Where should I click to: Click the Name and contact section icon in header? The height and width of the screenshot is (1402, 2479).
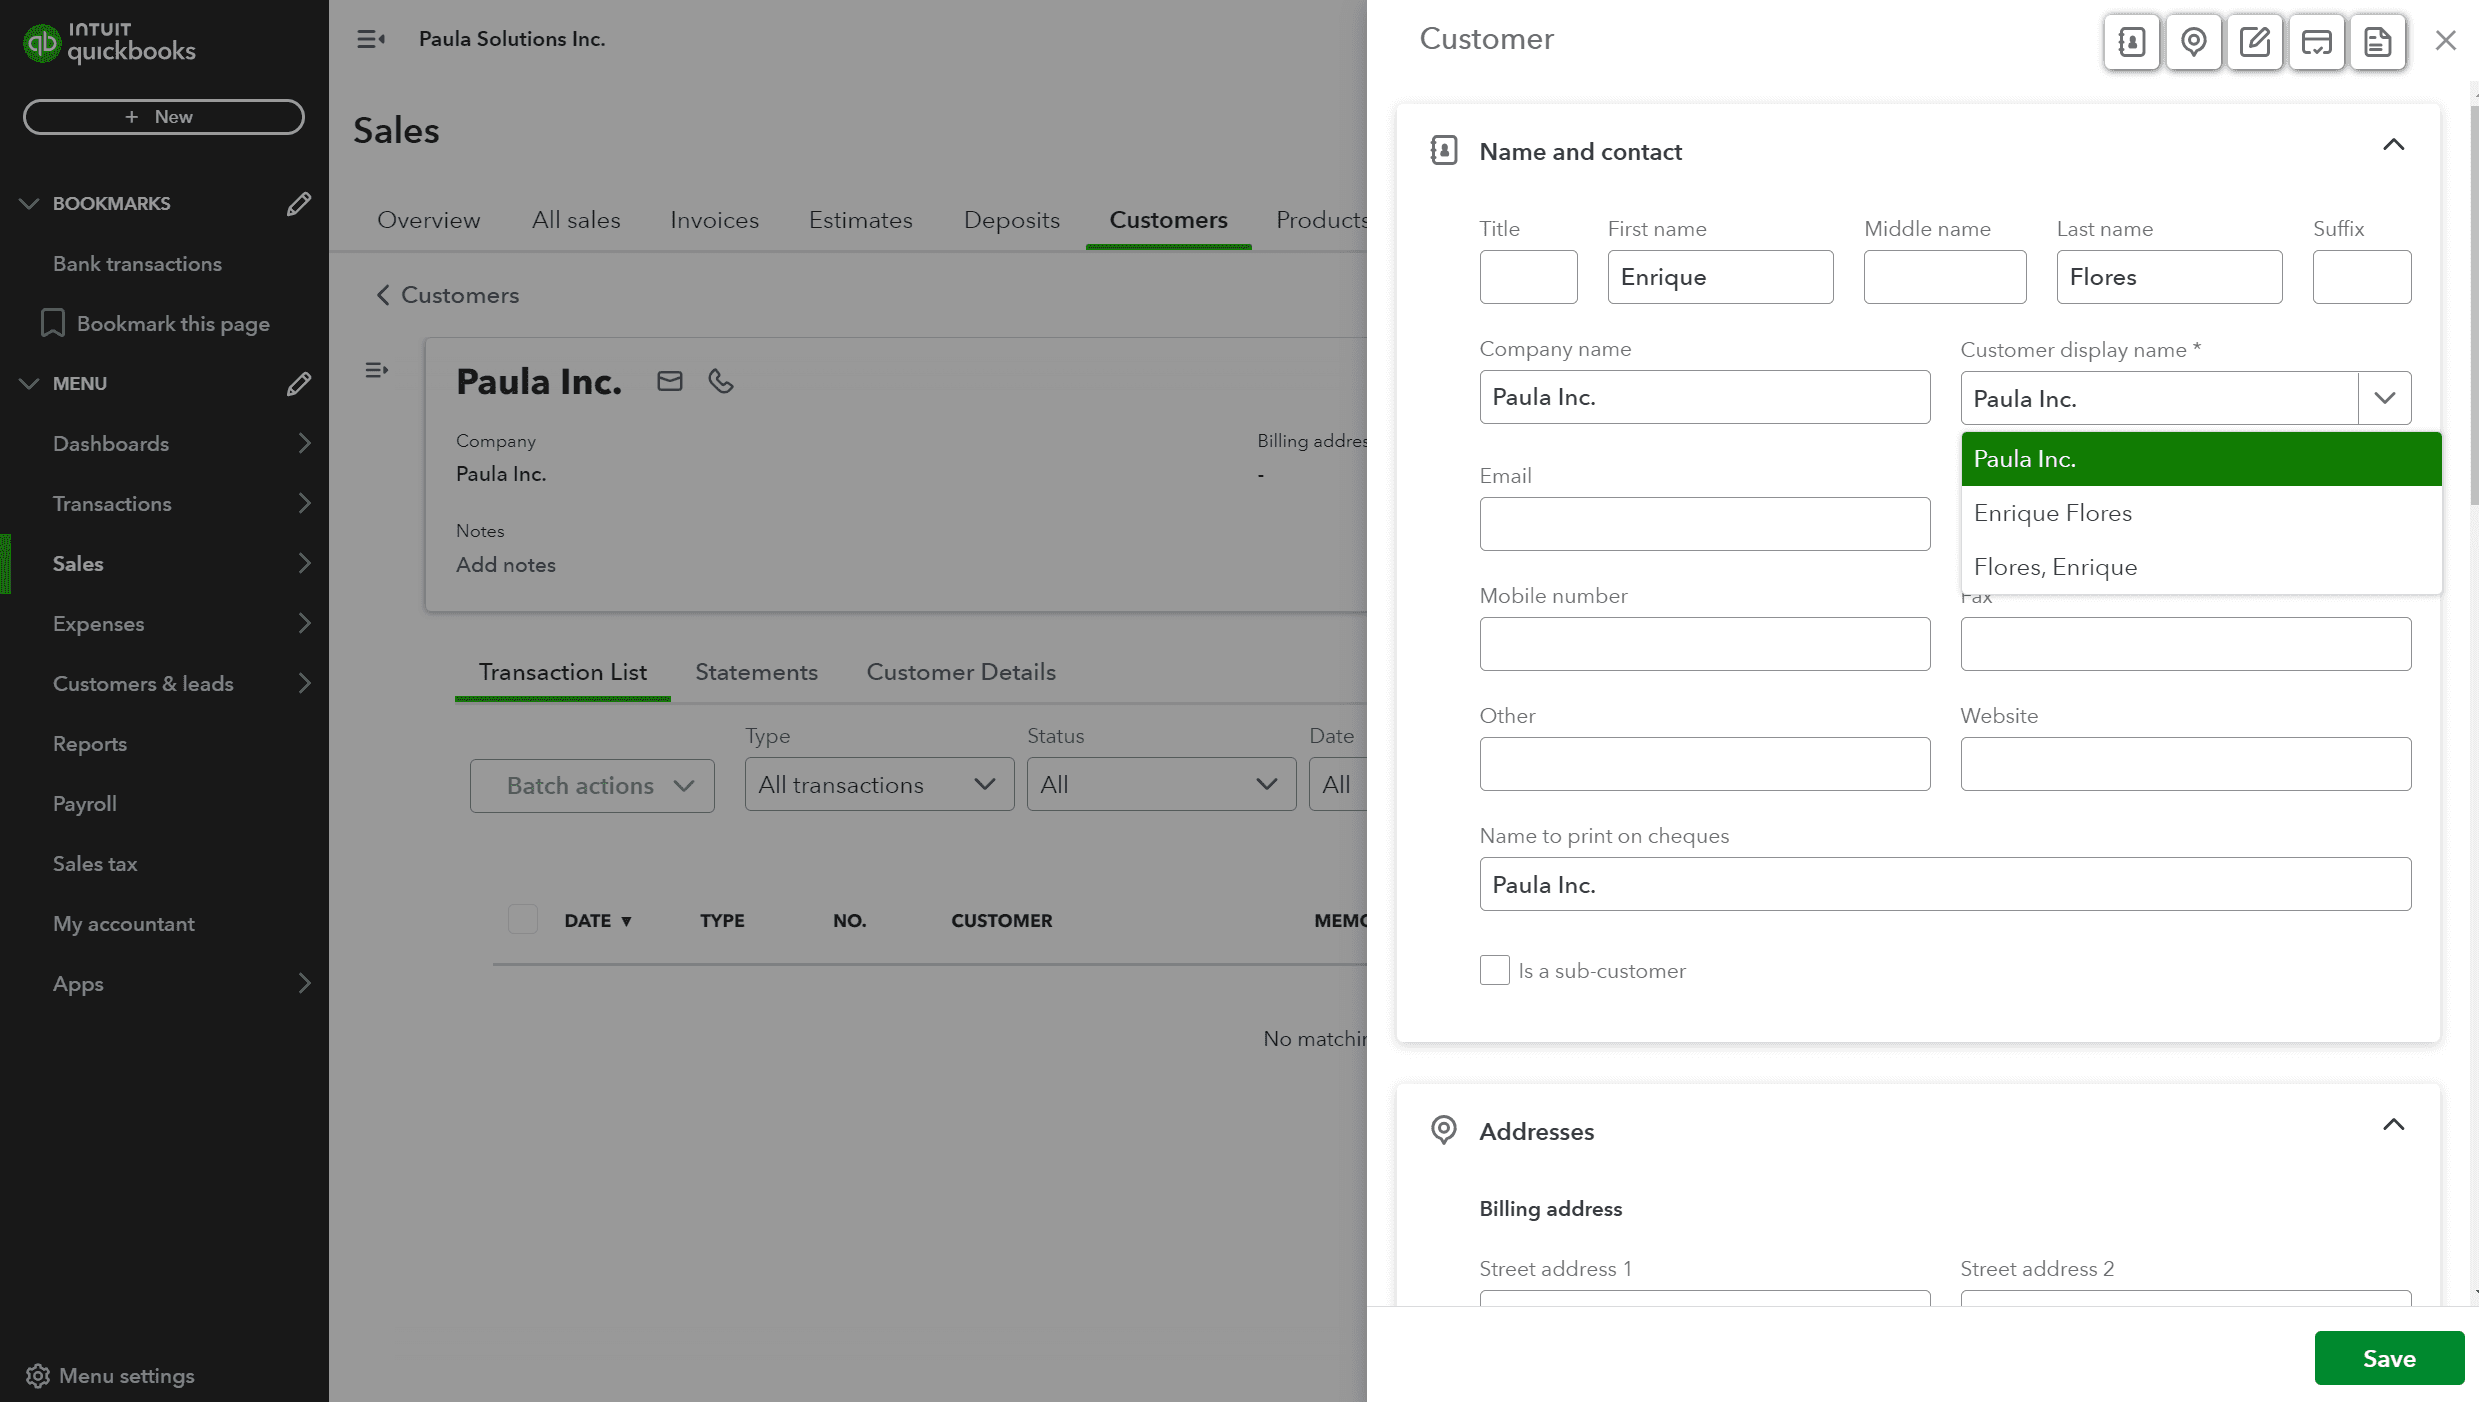pos(2131,42)
